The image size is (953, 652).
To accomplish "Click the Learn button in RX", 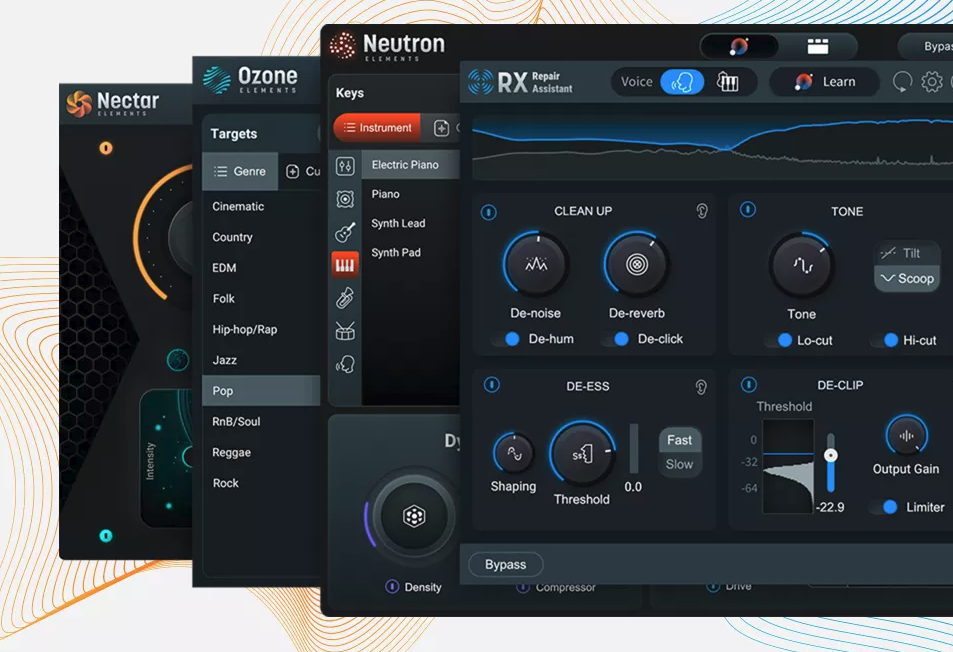I will 824,81.
